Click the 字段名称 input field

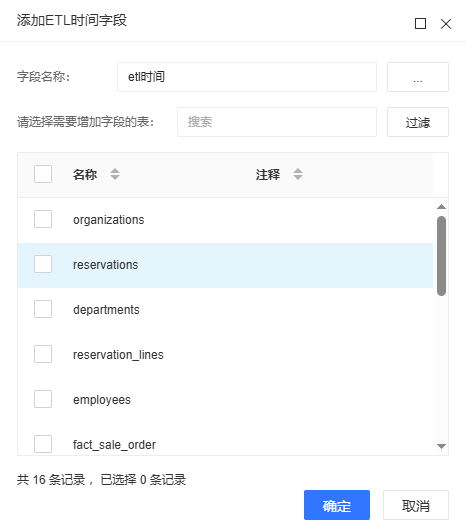coord(247,77)
